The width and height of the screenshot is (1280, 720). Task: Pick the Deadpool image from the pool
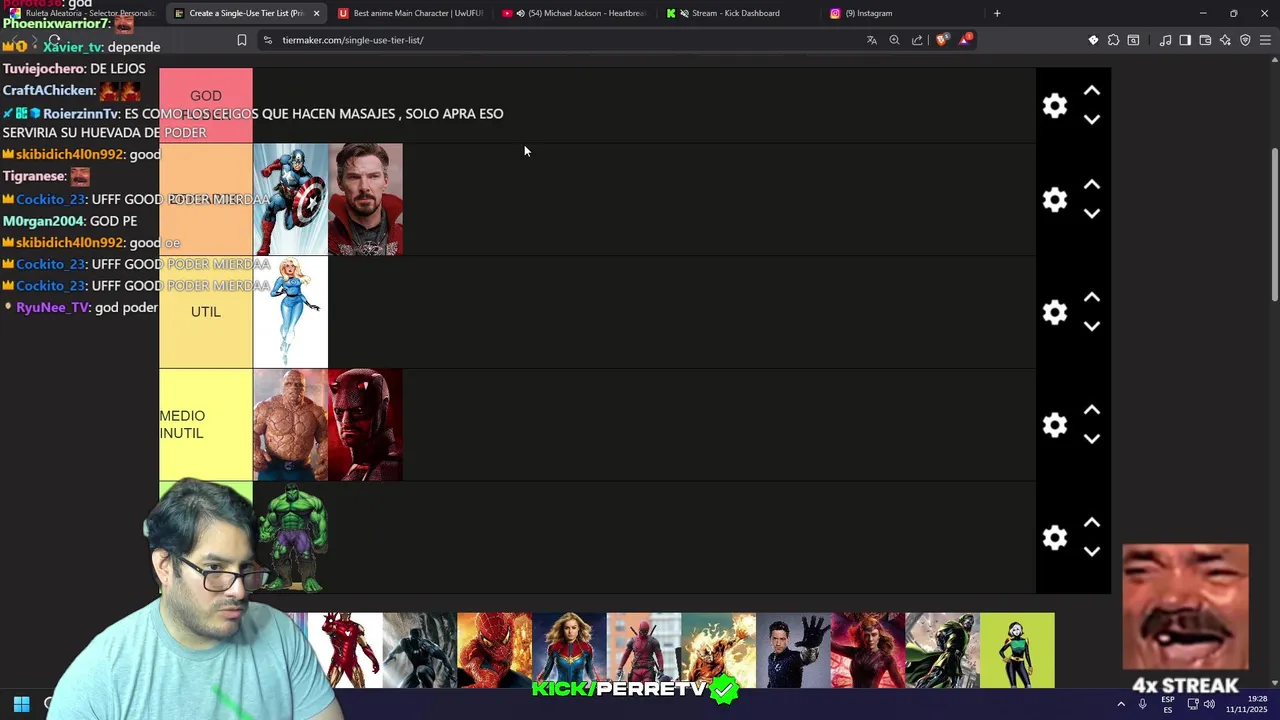click(644, 650)
